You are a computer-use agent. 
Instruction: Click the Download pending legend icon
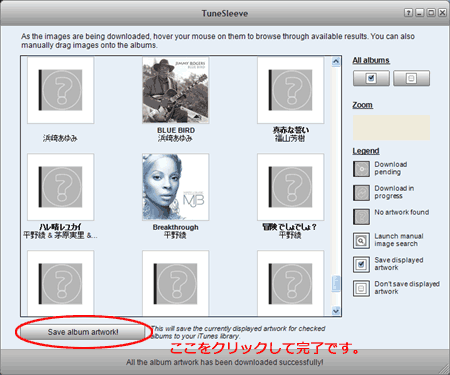pos(361,169)
